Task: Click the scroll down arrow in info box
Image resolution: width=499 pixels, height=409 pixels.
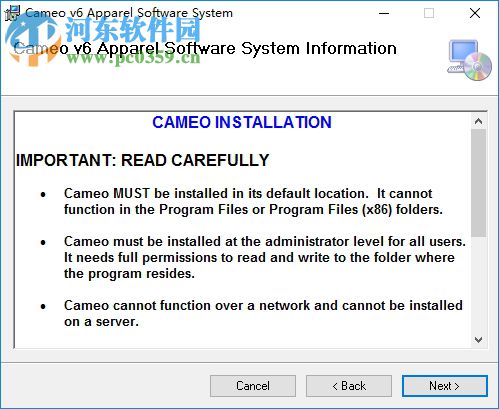Action: tap(478, 340)
